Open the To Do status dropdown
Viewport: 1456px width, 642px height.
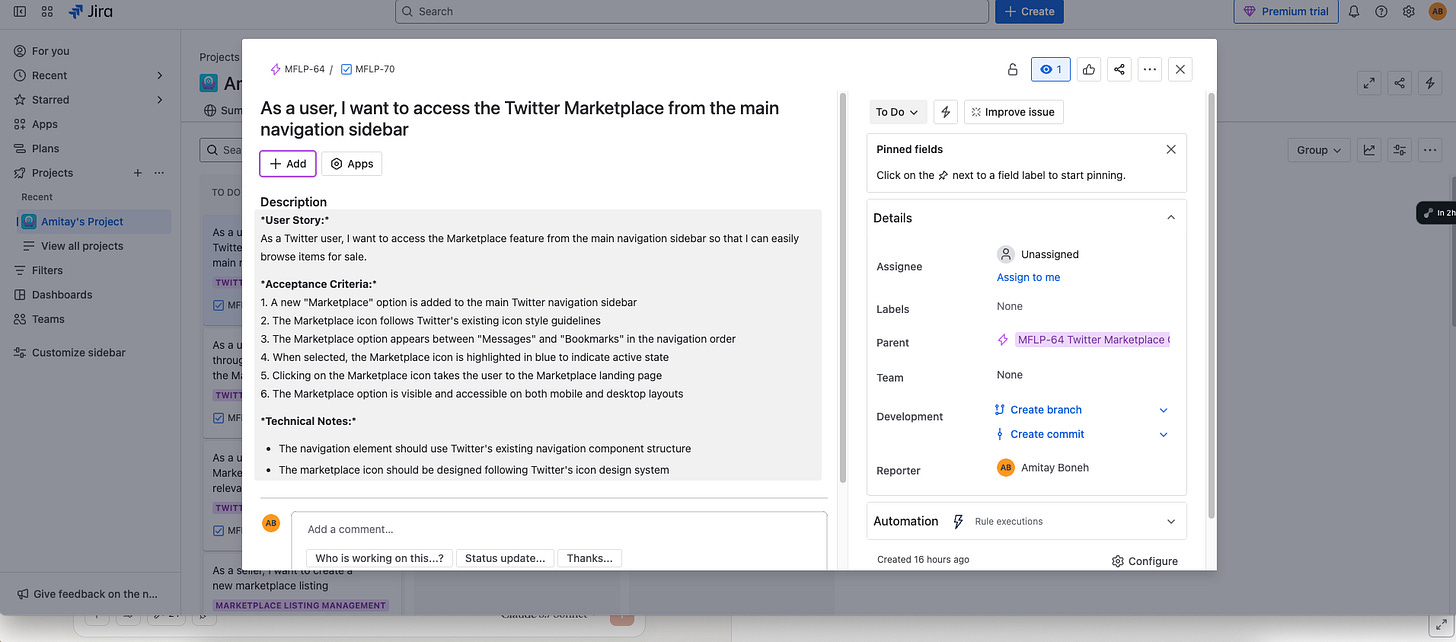point(897,112)
